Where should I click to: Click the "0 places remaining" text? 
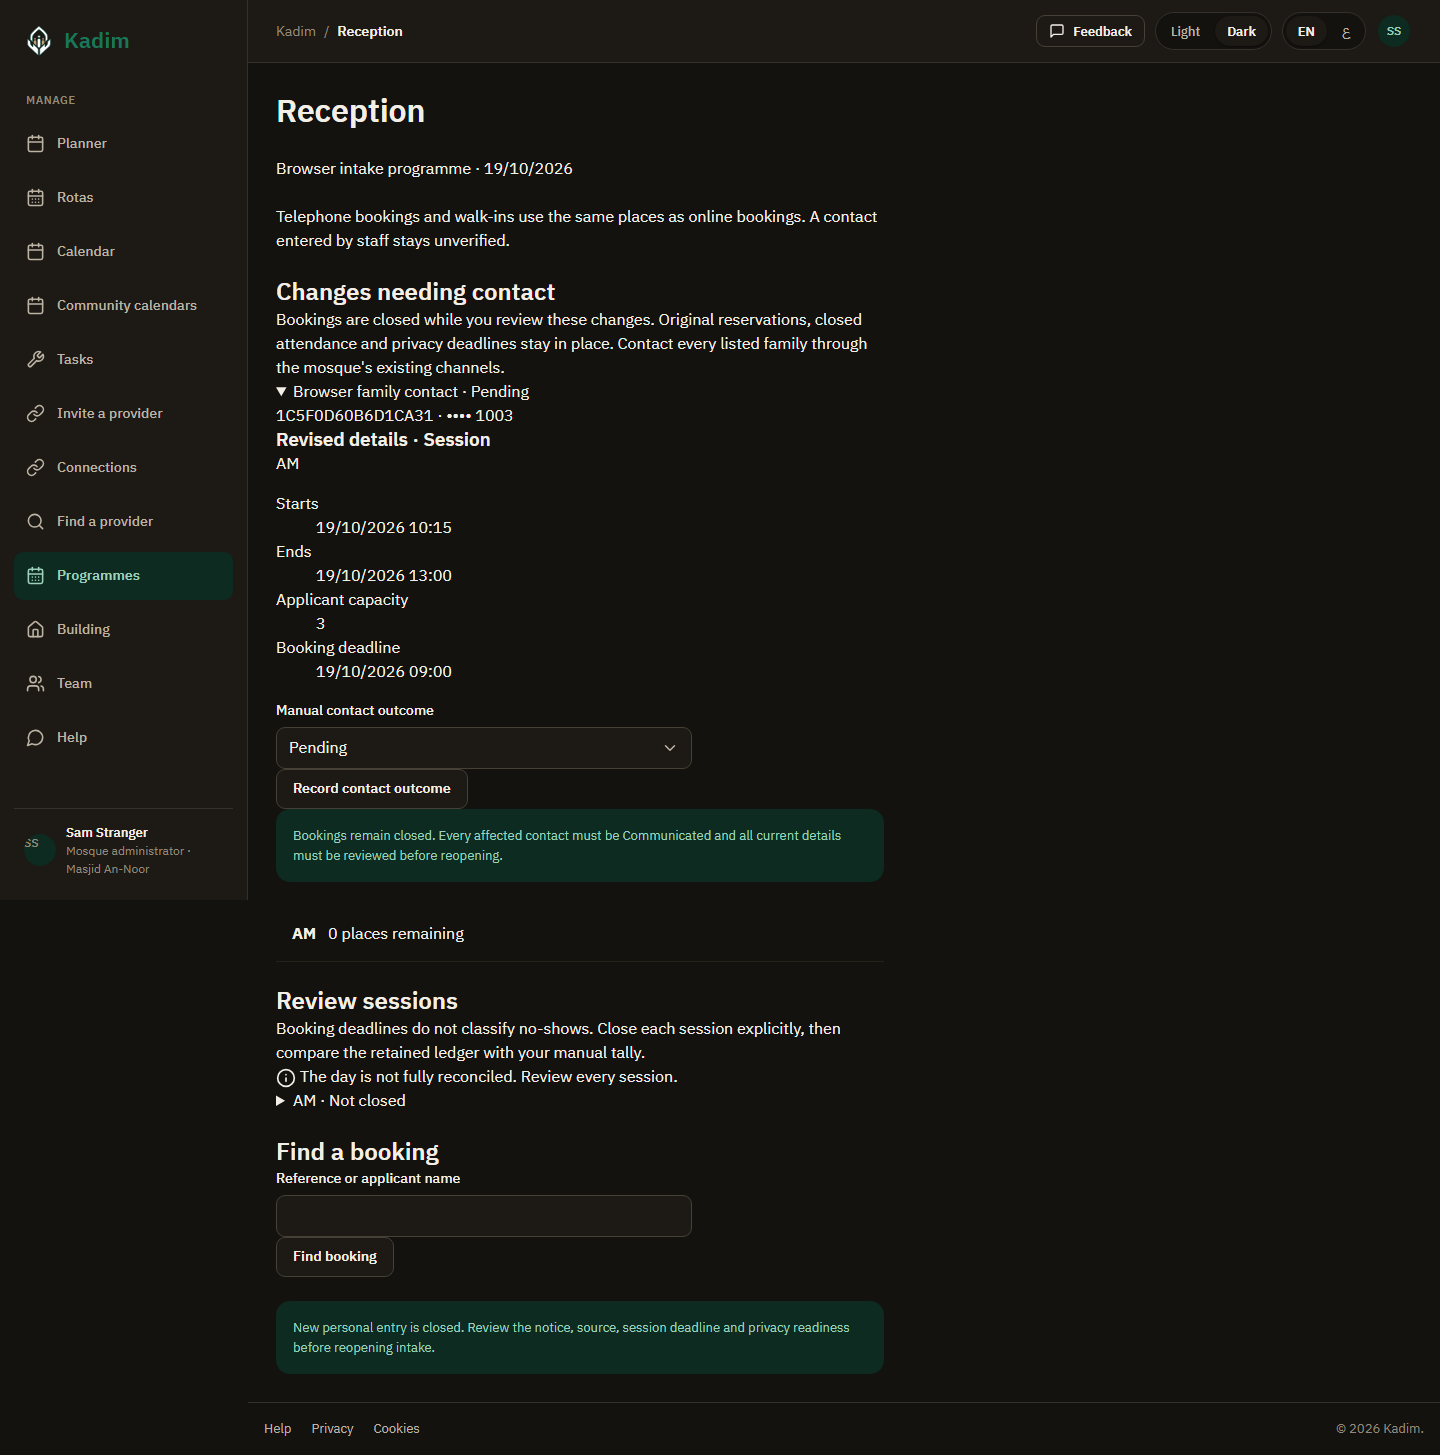click(x=396, y=934)
